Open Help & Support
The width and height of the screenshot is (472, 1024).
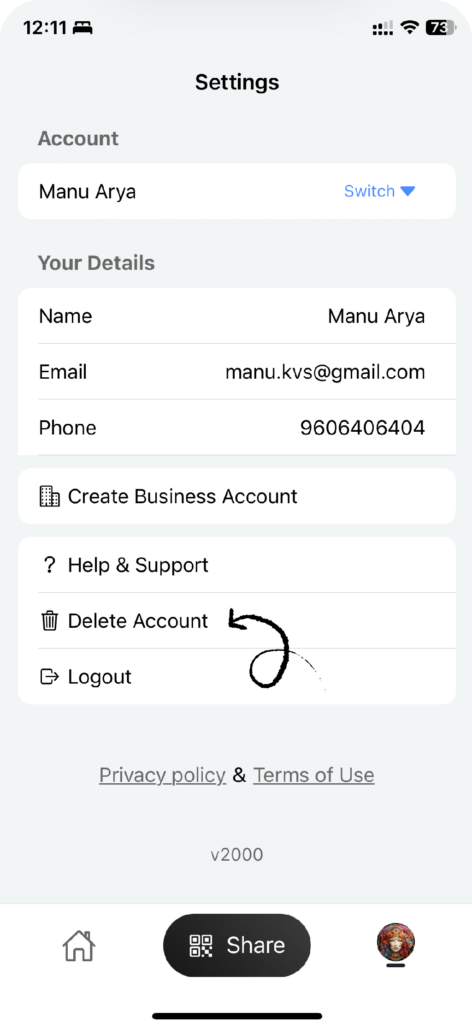[x=236, y=565]
